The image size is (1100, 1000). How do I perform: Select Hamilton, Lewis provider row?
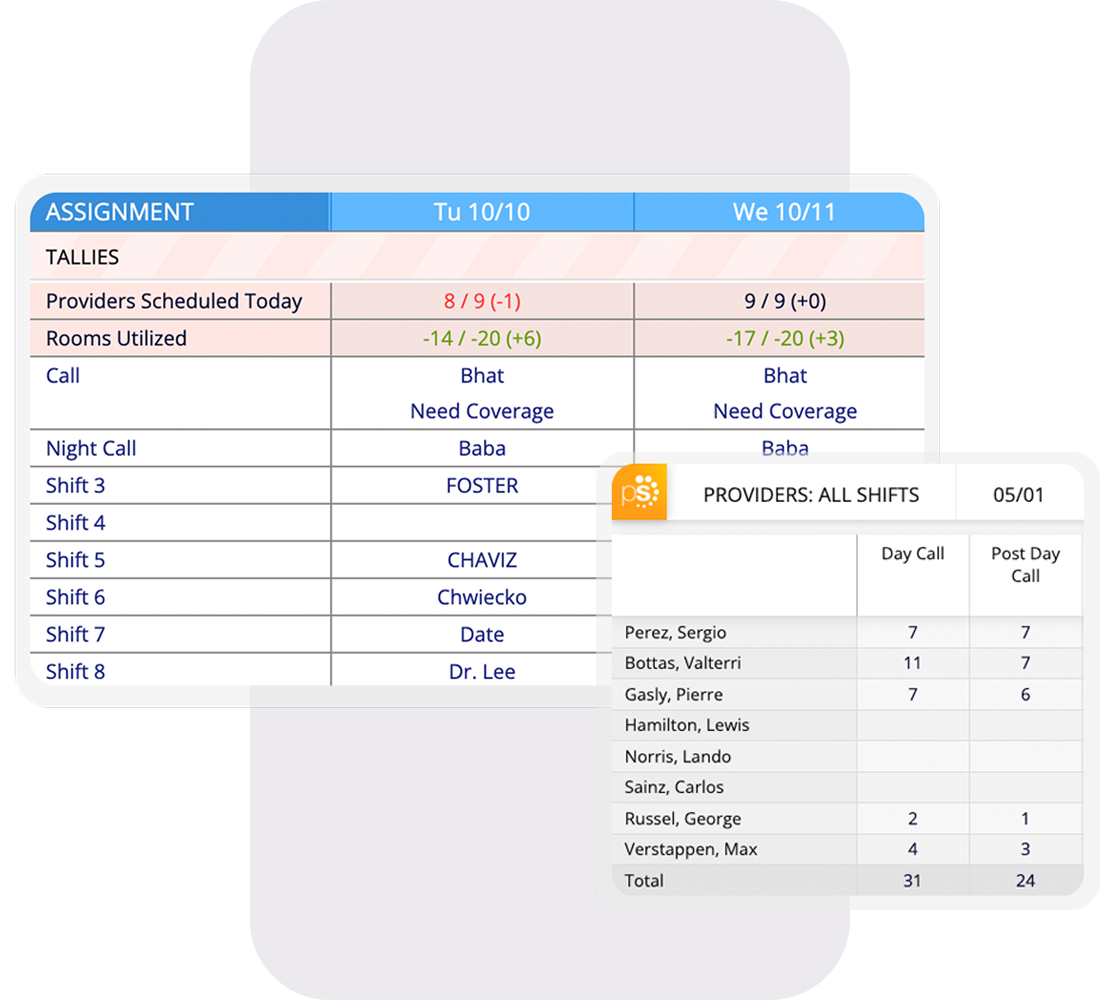(x=687, y=725)
